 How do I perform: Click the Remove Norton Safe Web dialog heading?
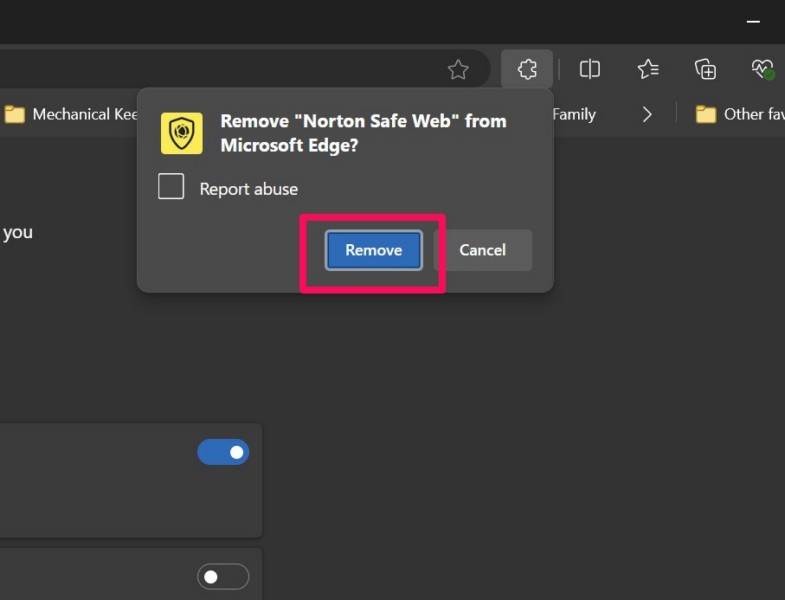coord(363,133)
